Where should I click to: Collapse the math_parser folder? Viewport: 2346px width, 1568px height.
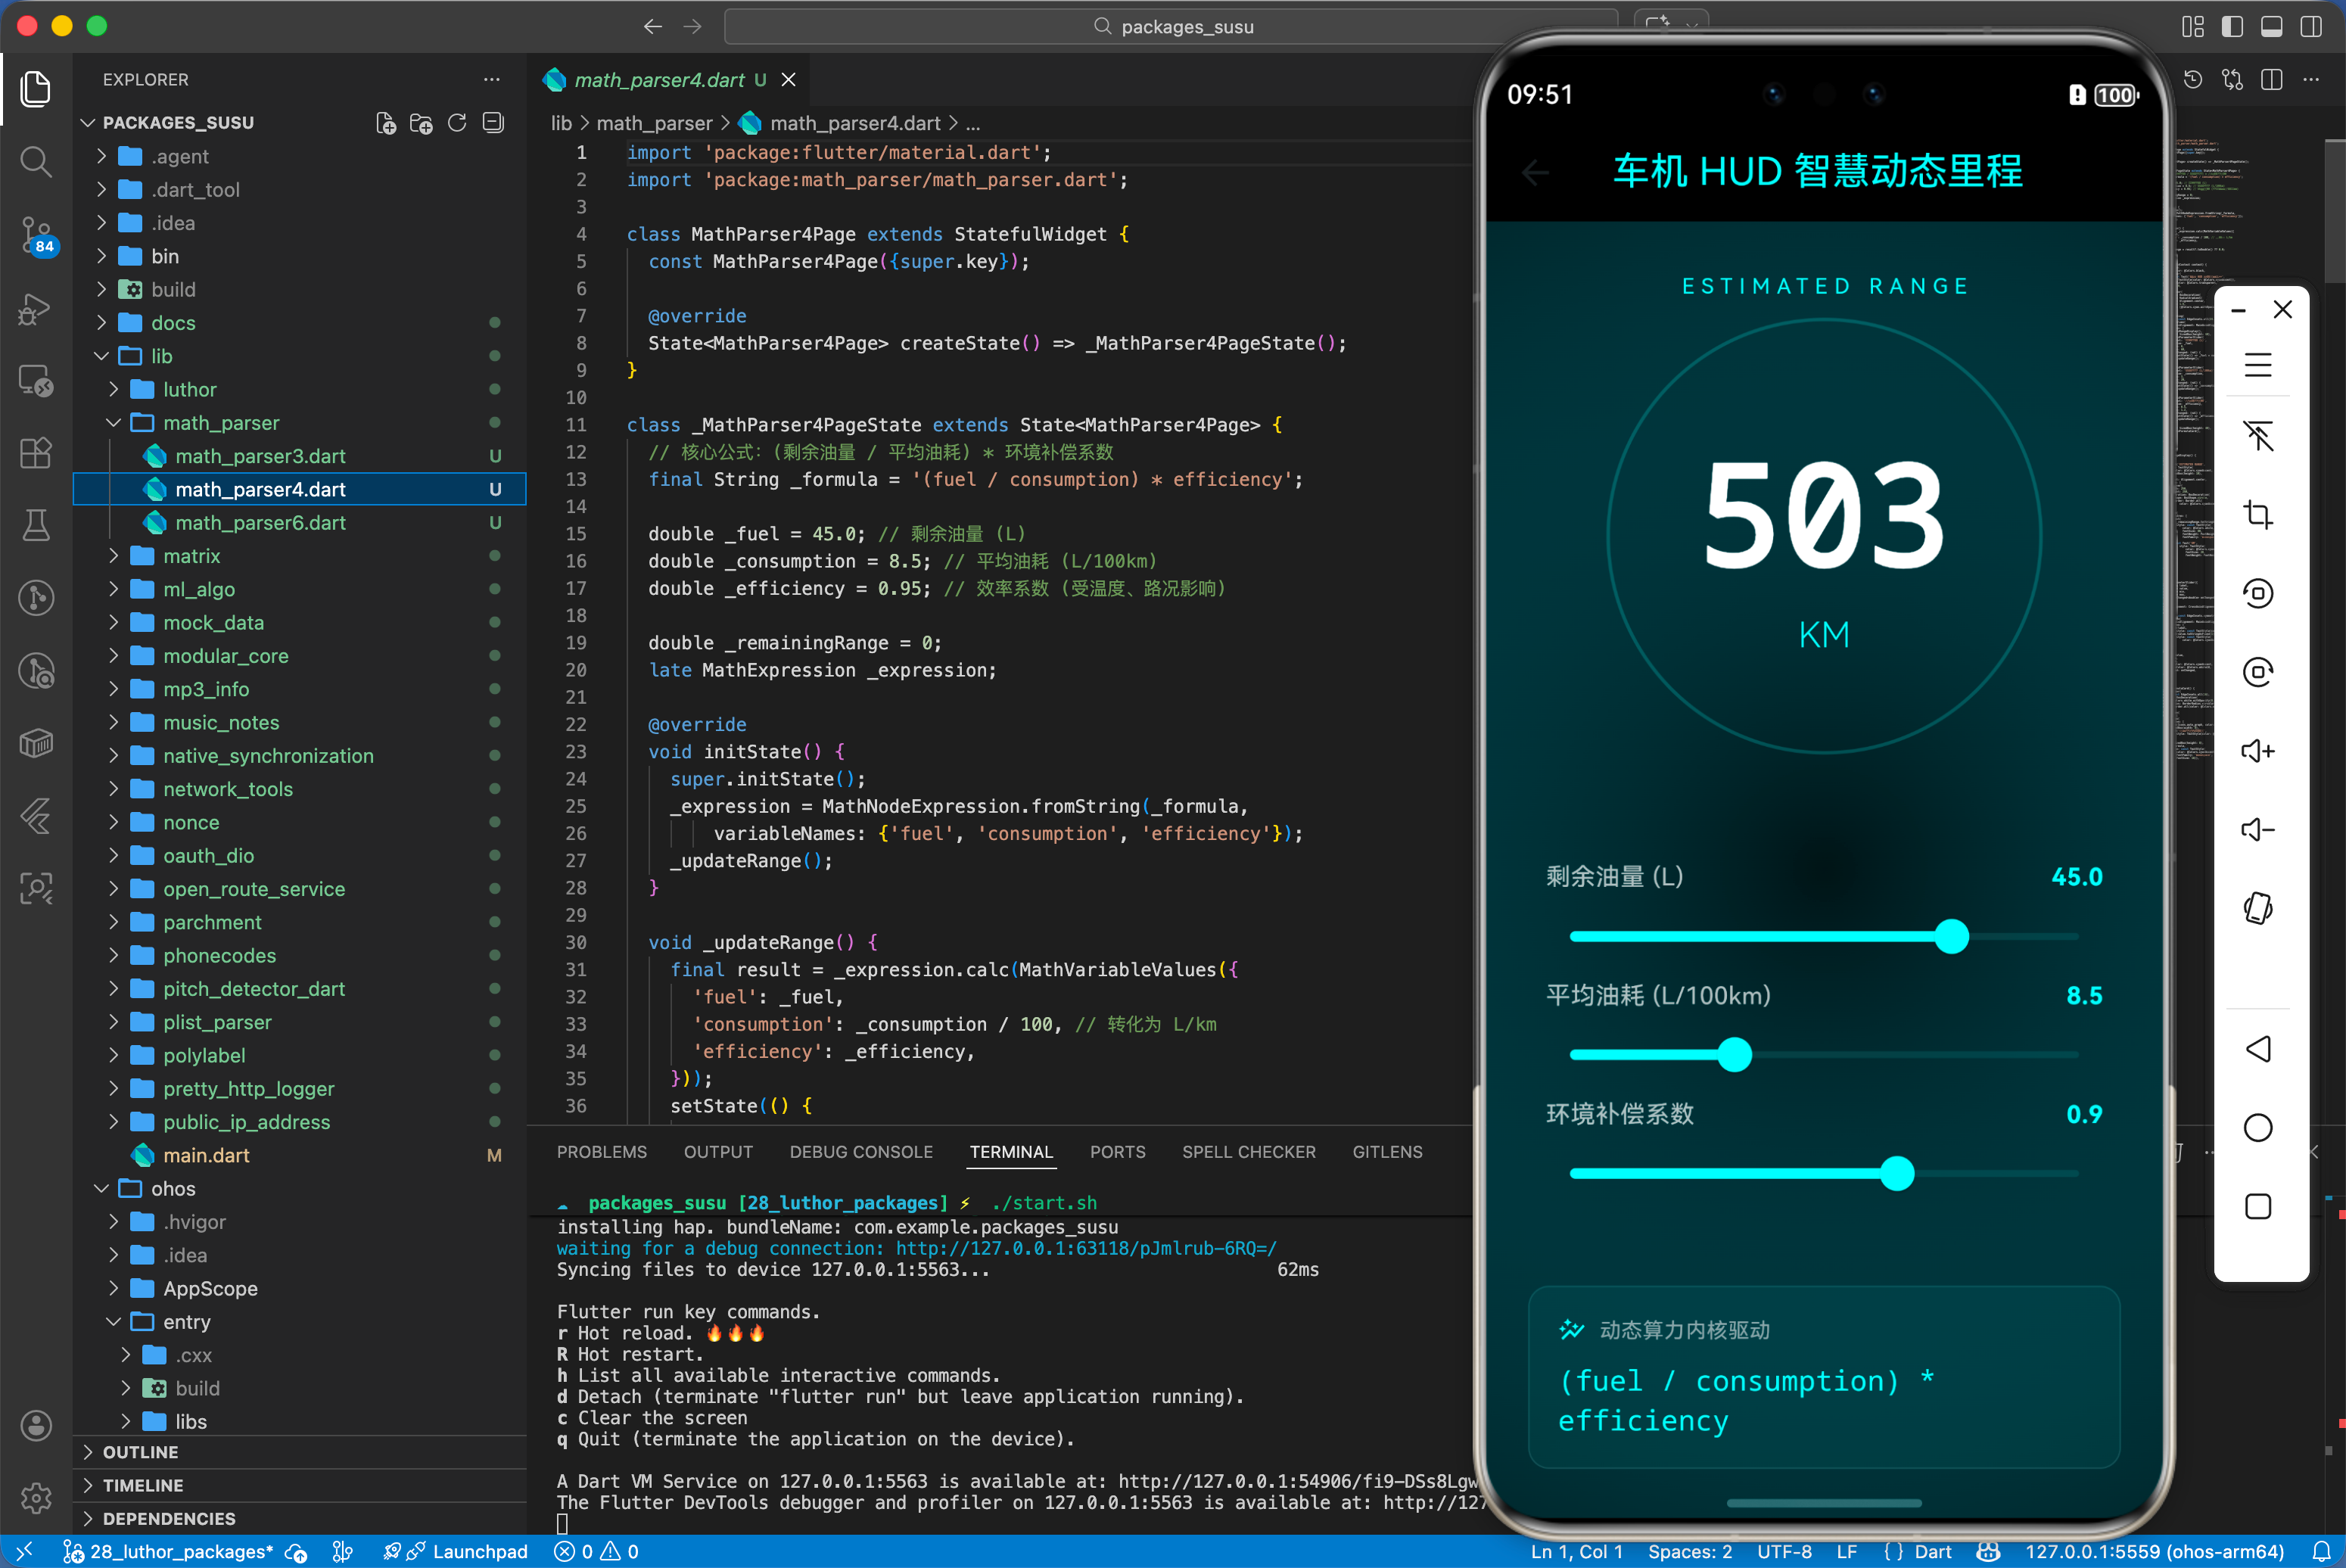click(x=221, y=423)
